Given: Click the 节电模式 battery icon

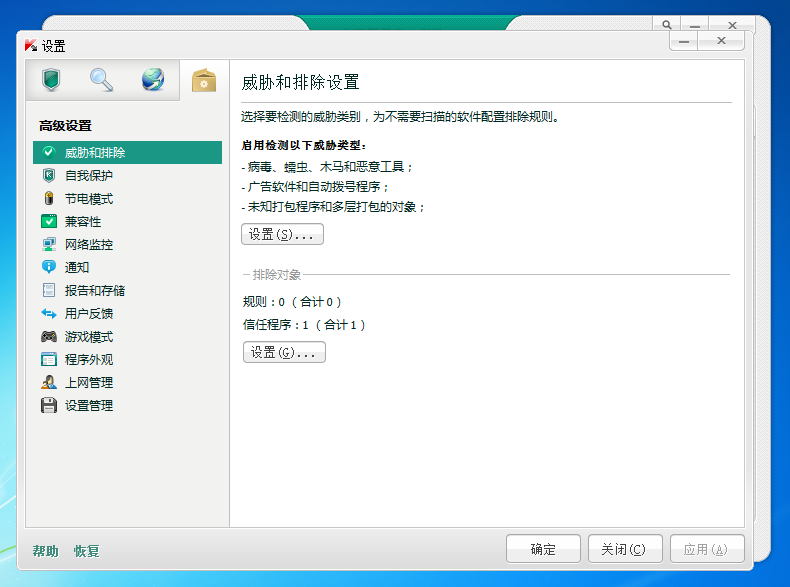Looking at the screenshot, I should (49, 198).
